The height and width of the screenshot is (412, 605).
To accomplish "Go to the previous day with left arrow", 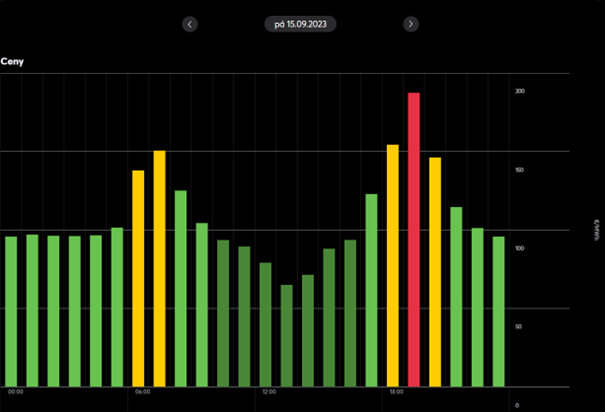I will pos(191,24).
